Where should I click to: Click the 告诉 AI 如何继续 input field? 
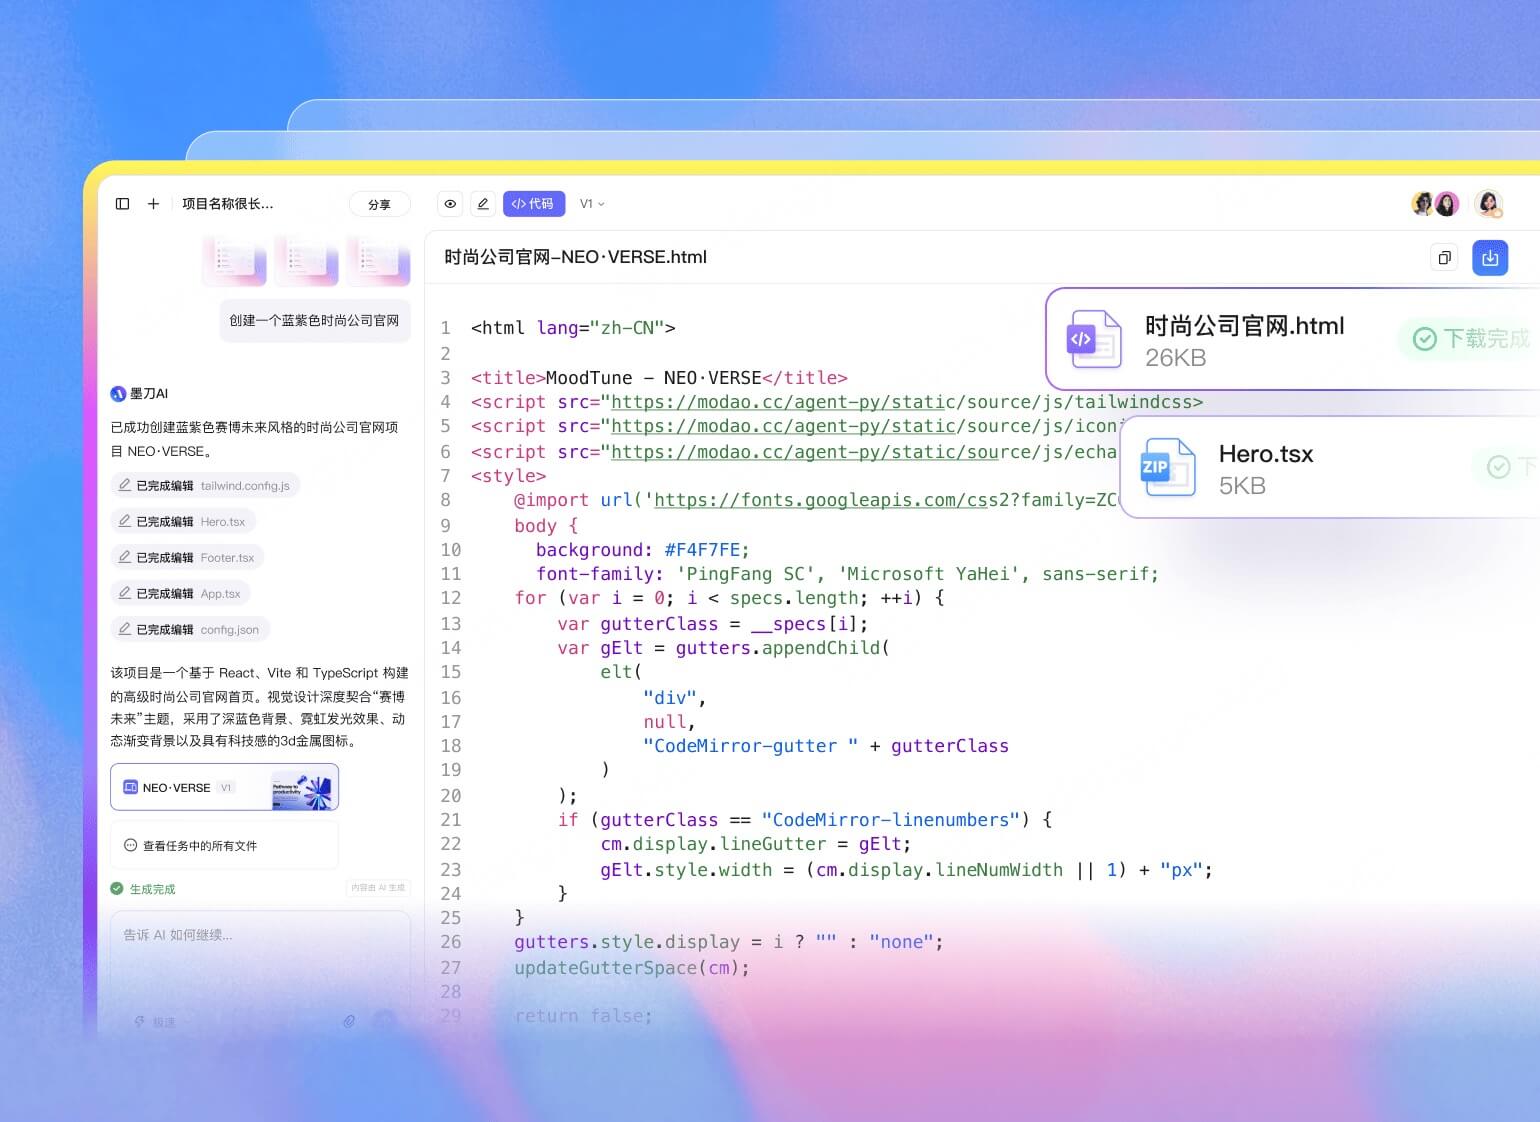[261, 960]
